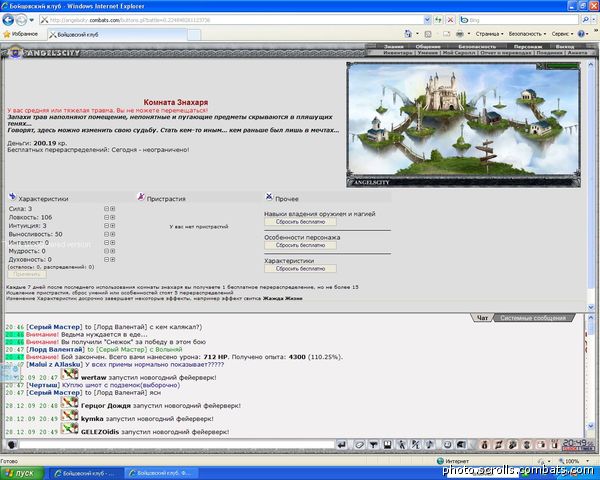Click the red X Stop loading icon

pos(451,20)
